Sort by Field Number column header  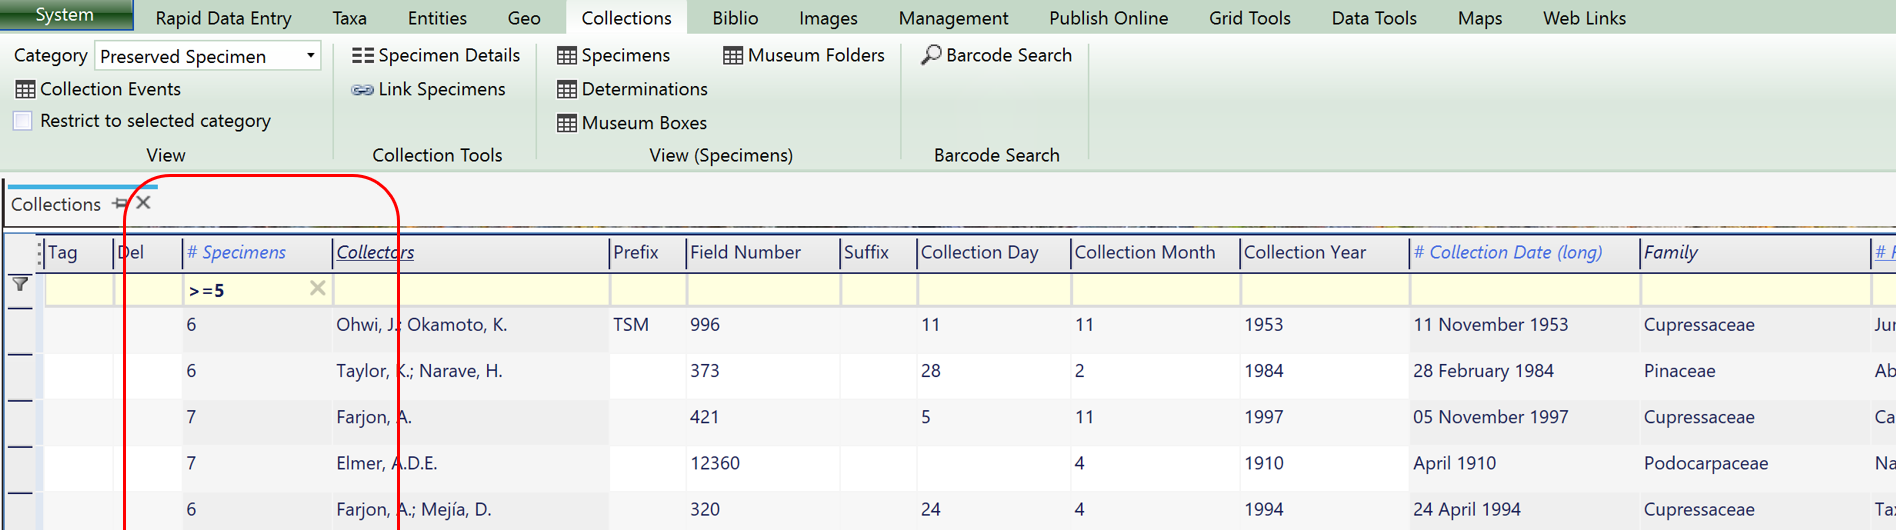click(x=763, y=252)
